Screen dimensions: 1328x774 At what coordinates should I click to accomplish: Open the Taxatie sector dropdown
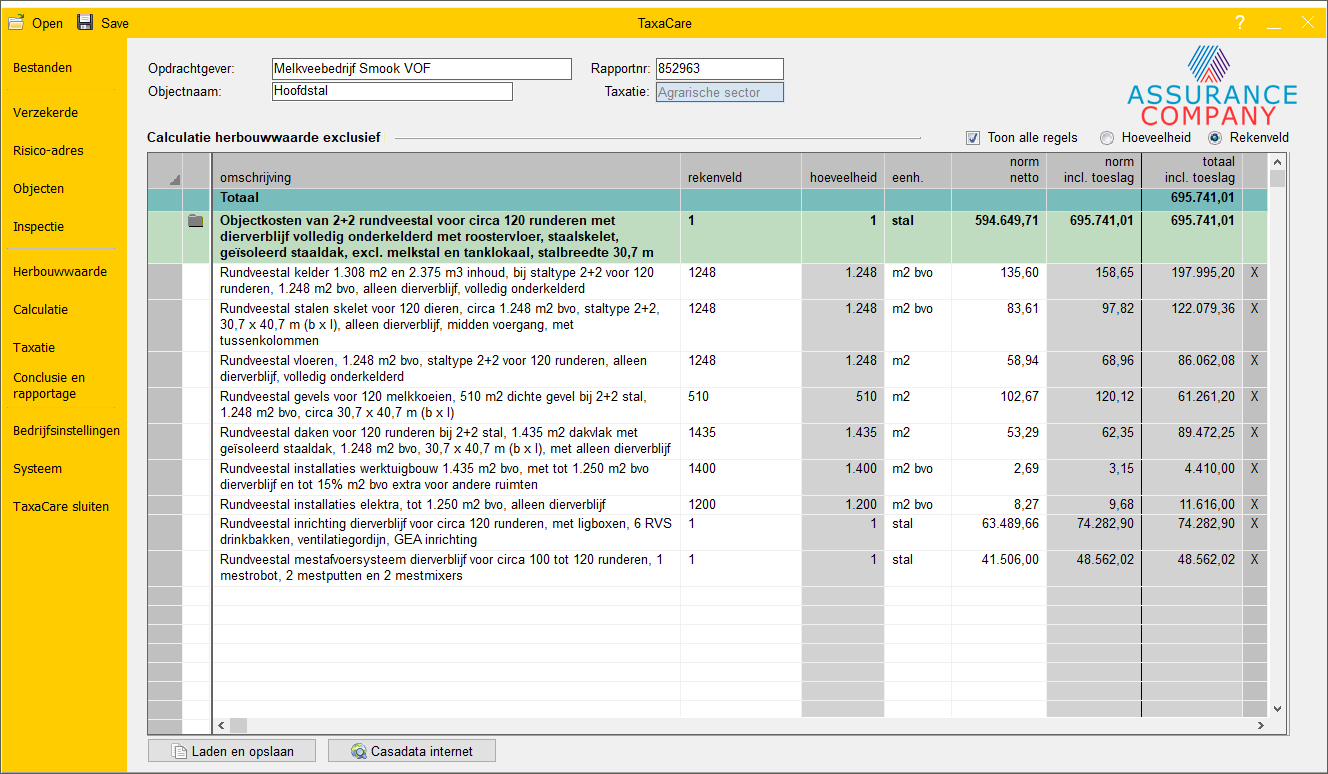[719, 93]
